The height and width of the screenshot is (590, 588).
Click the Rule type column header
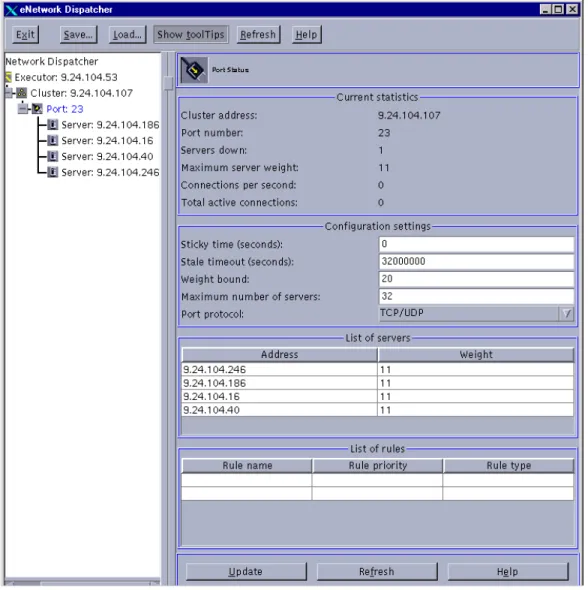click(509, 465)
